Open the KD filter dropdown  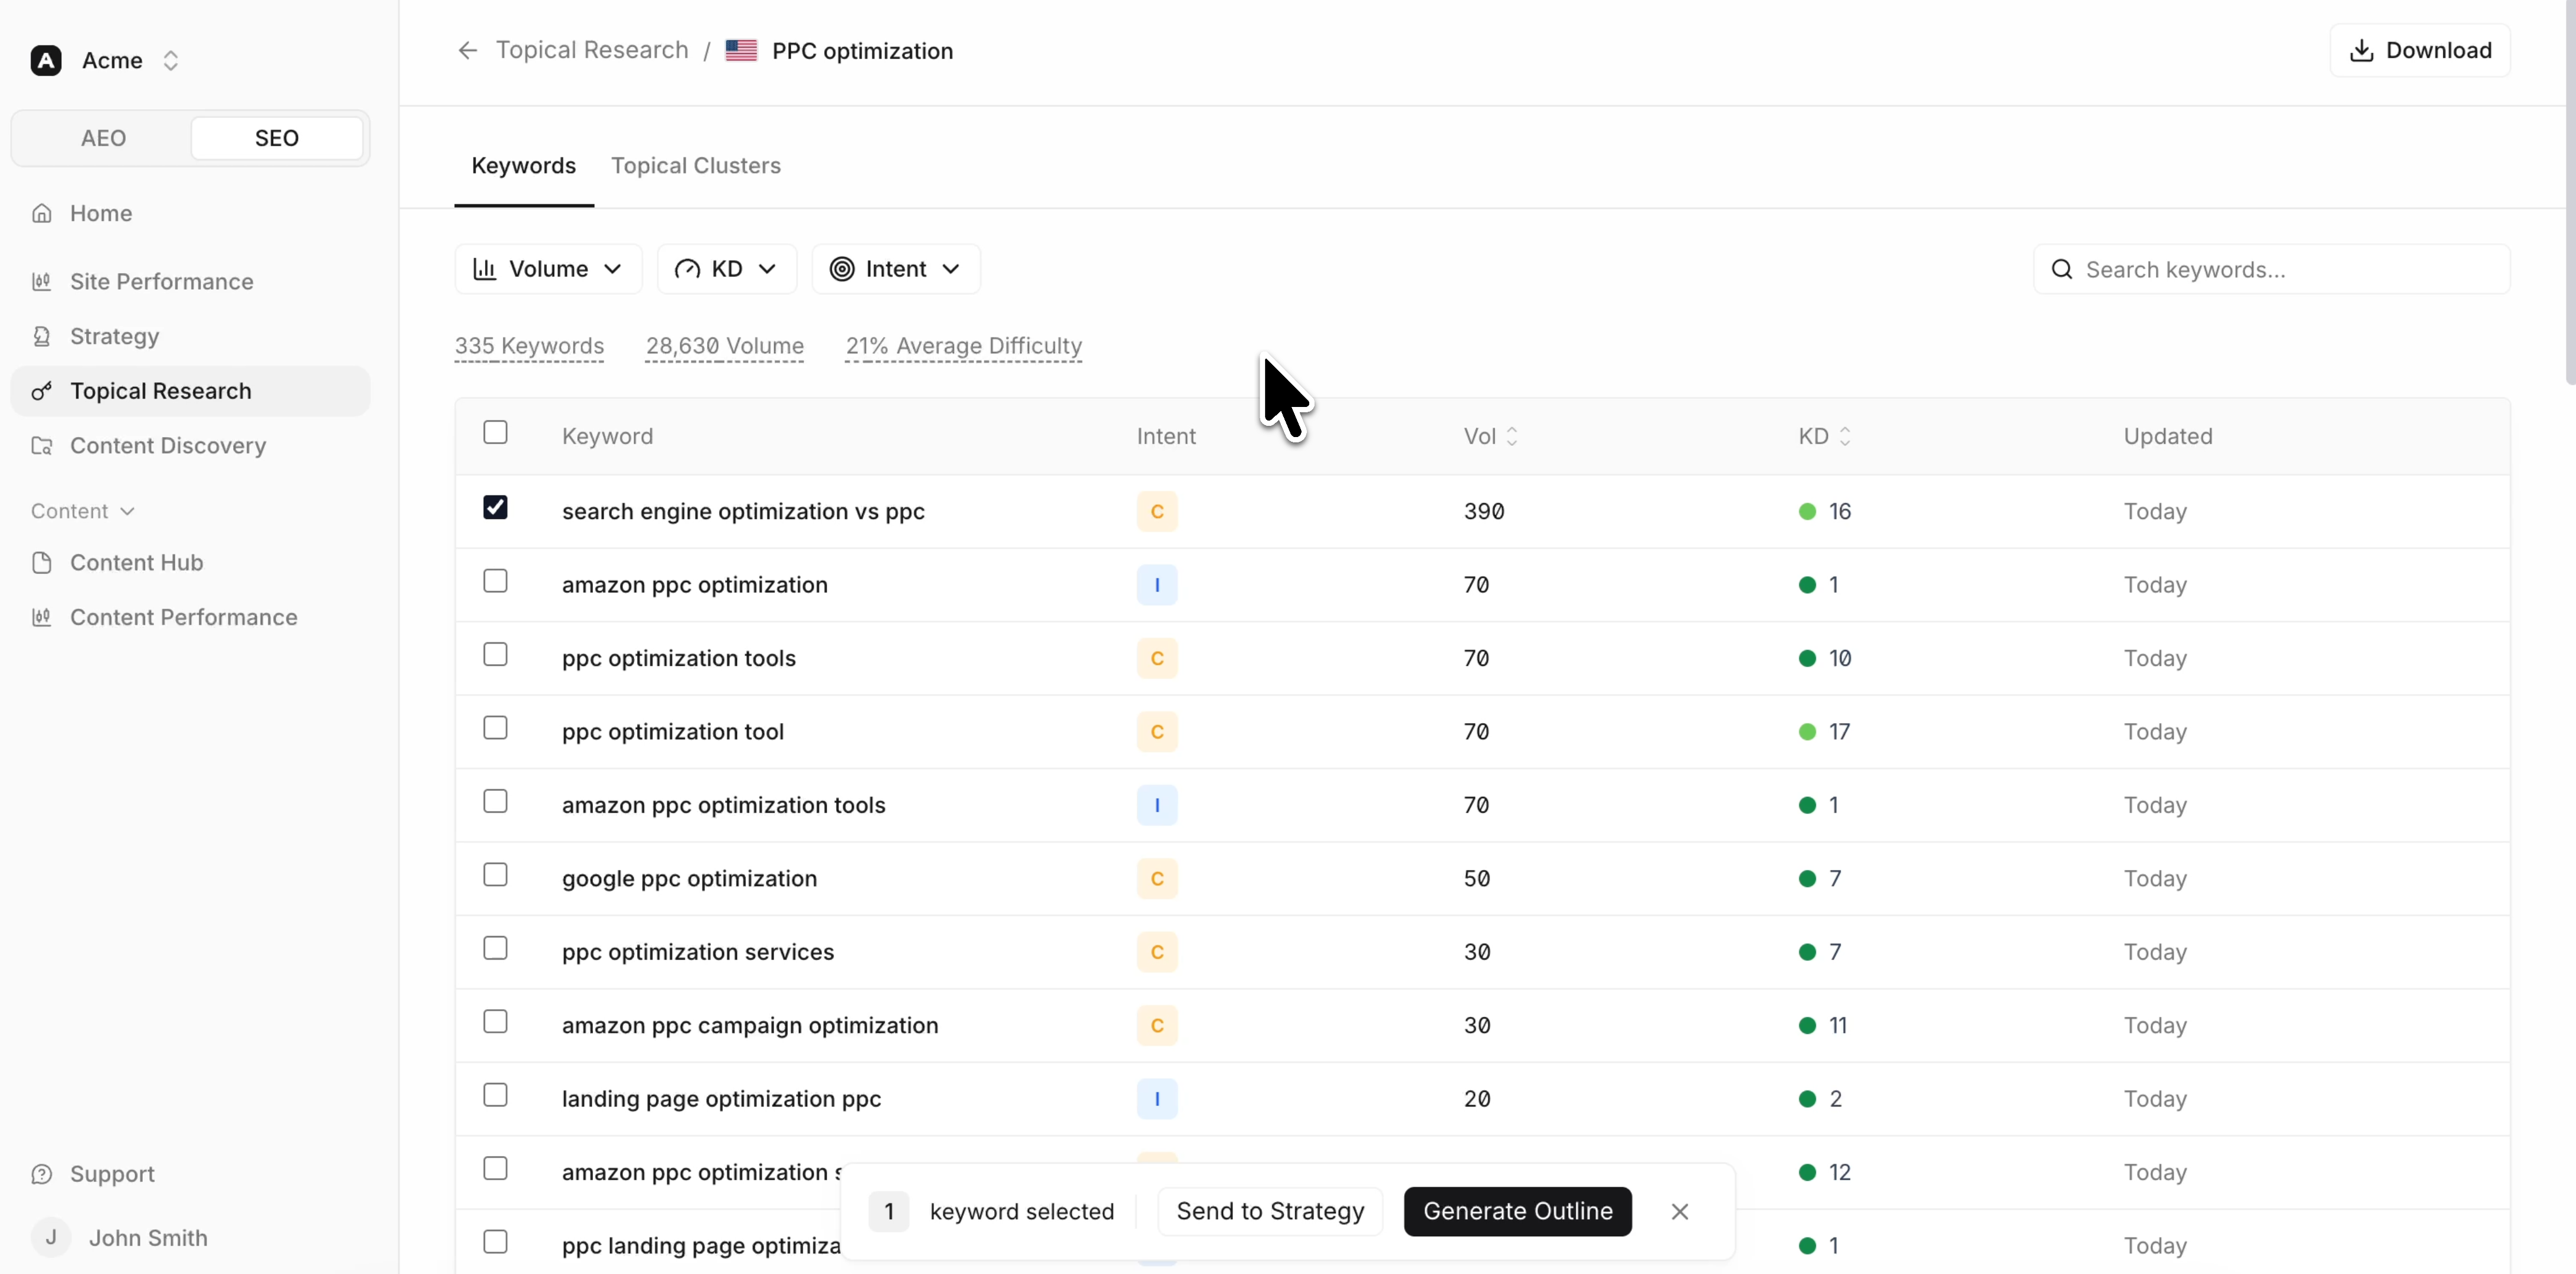coord(727,269)
